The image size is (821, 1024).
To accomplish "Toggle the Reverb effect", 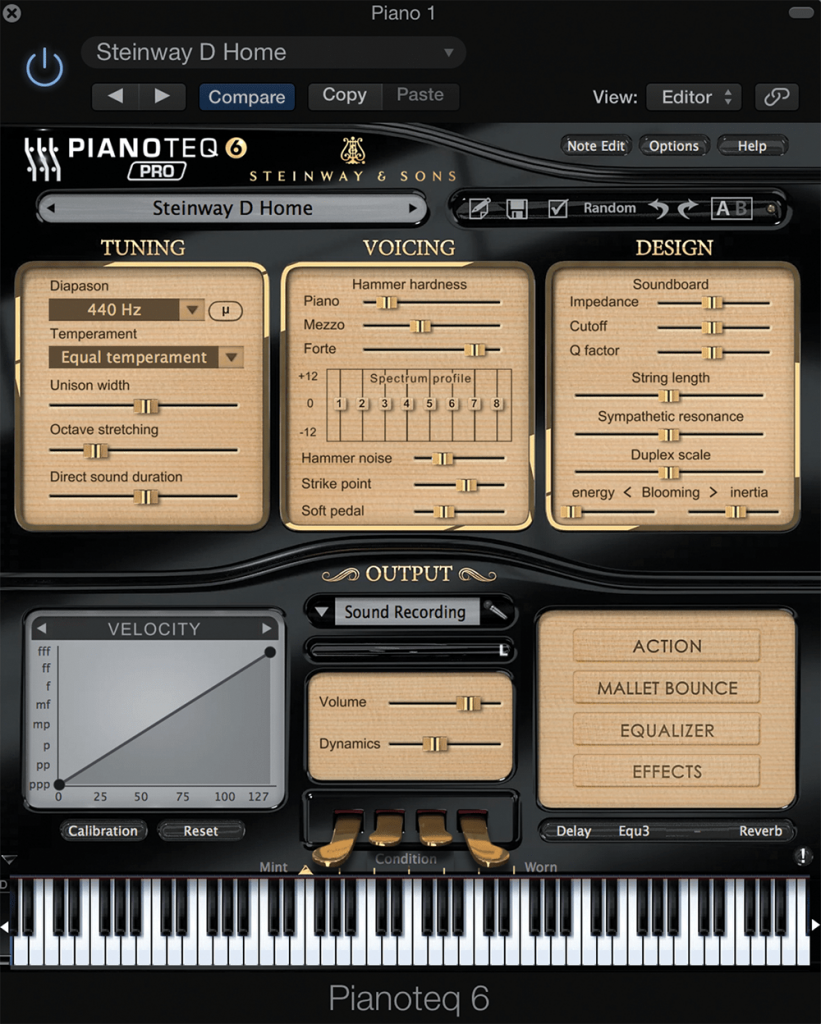I will [x=760, y=831].
